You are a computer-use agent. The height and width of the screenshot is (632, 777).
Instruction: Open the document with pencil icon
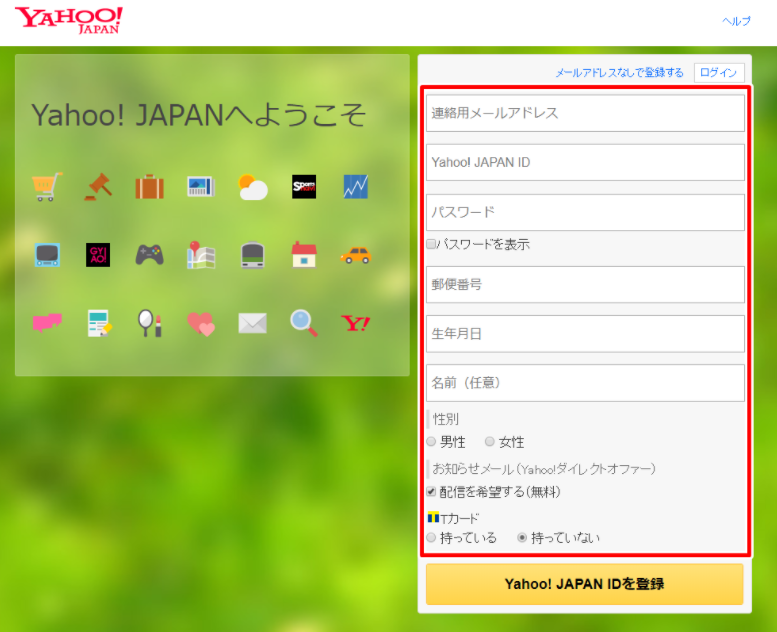tap(99, 323)
